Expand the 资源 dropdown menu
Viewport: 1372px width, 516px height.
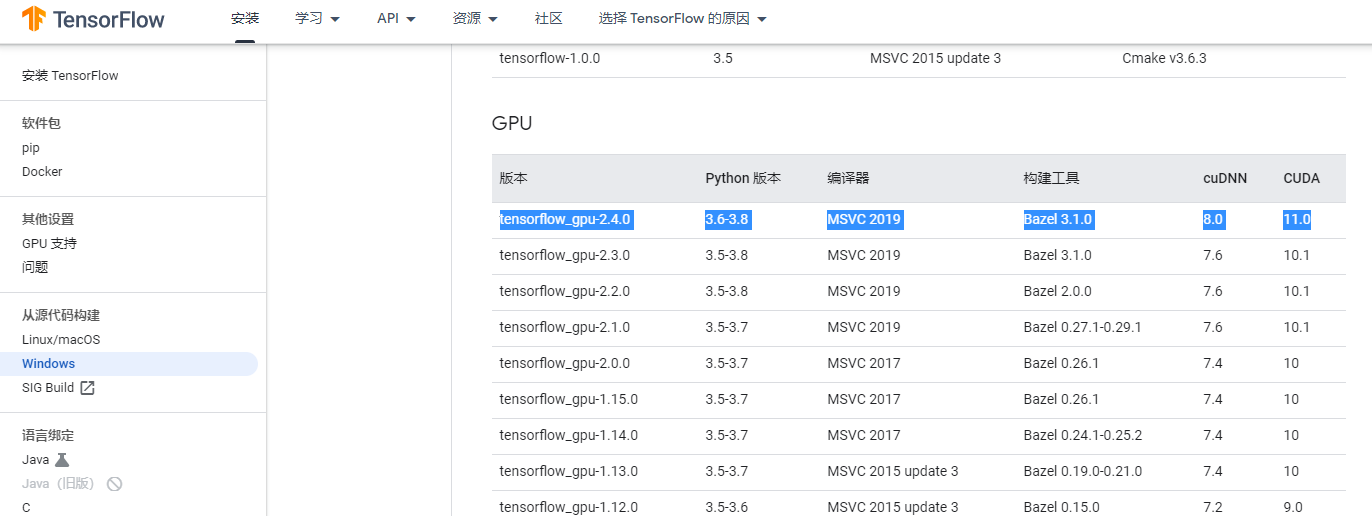coord(475,19)
